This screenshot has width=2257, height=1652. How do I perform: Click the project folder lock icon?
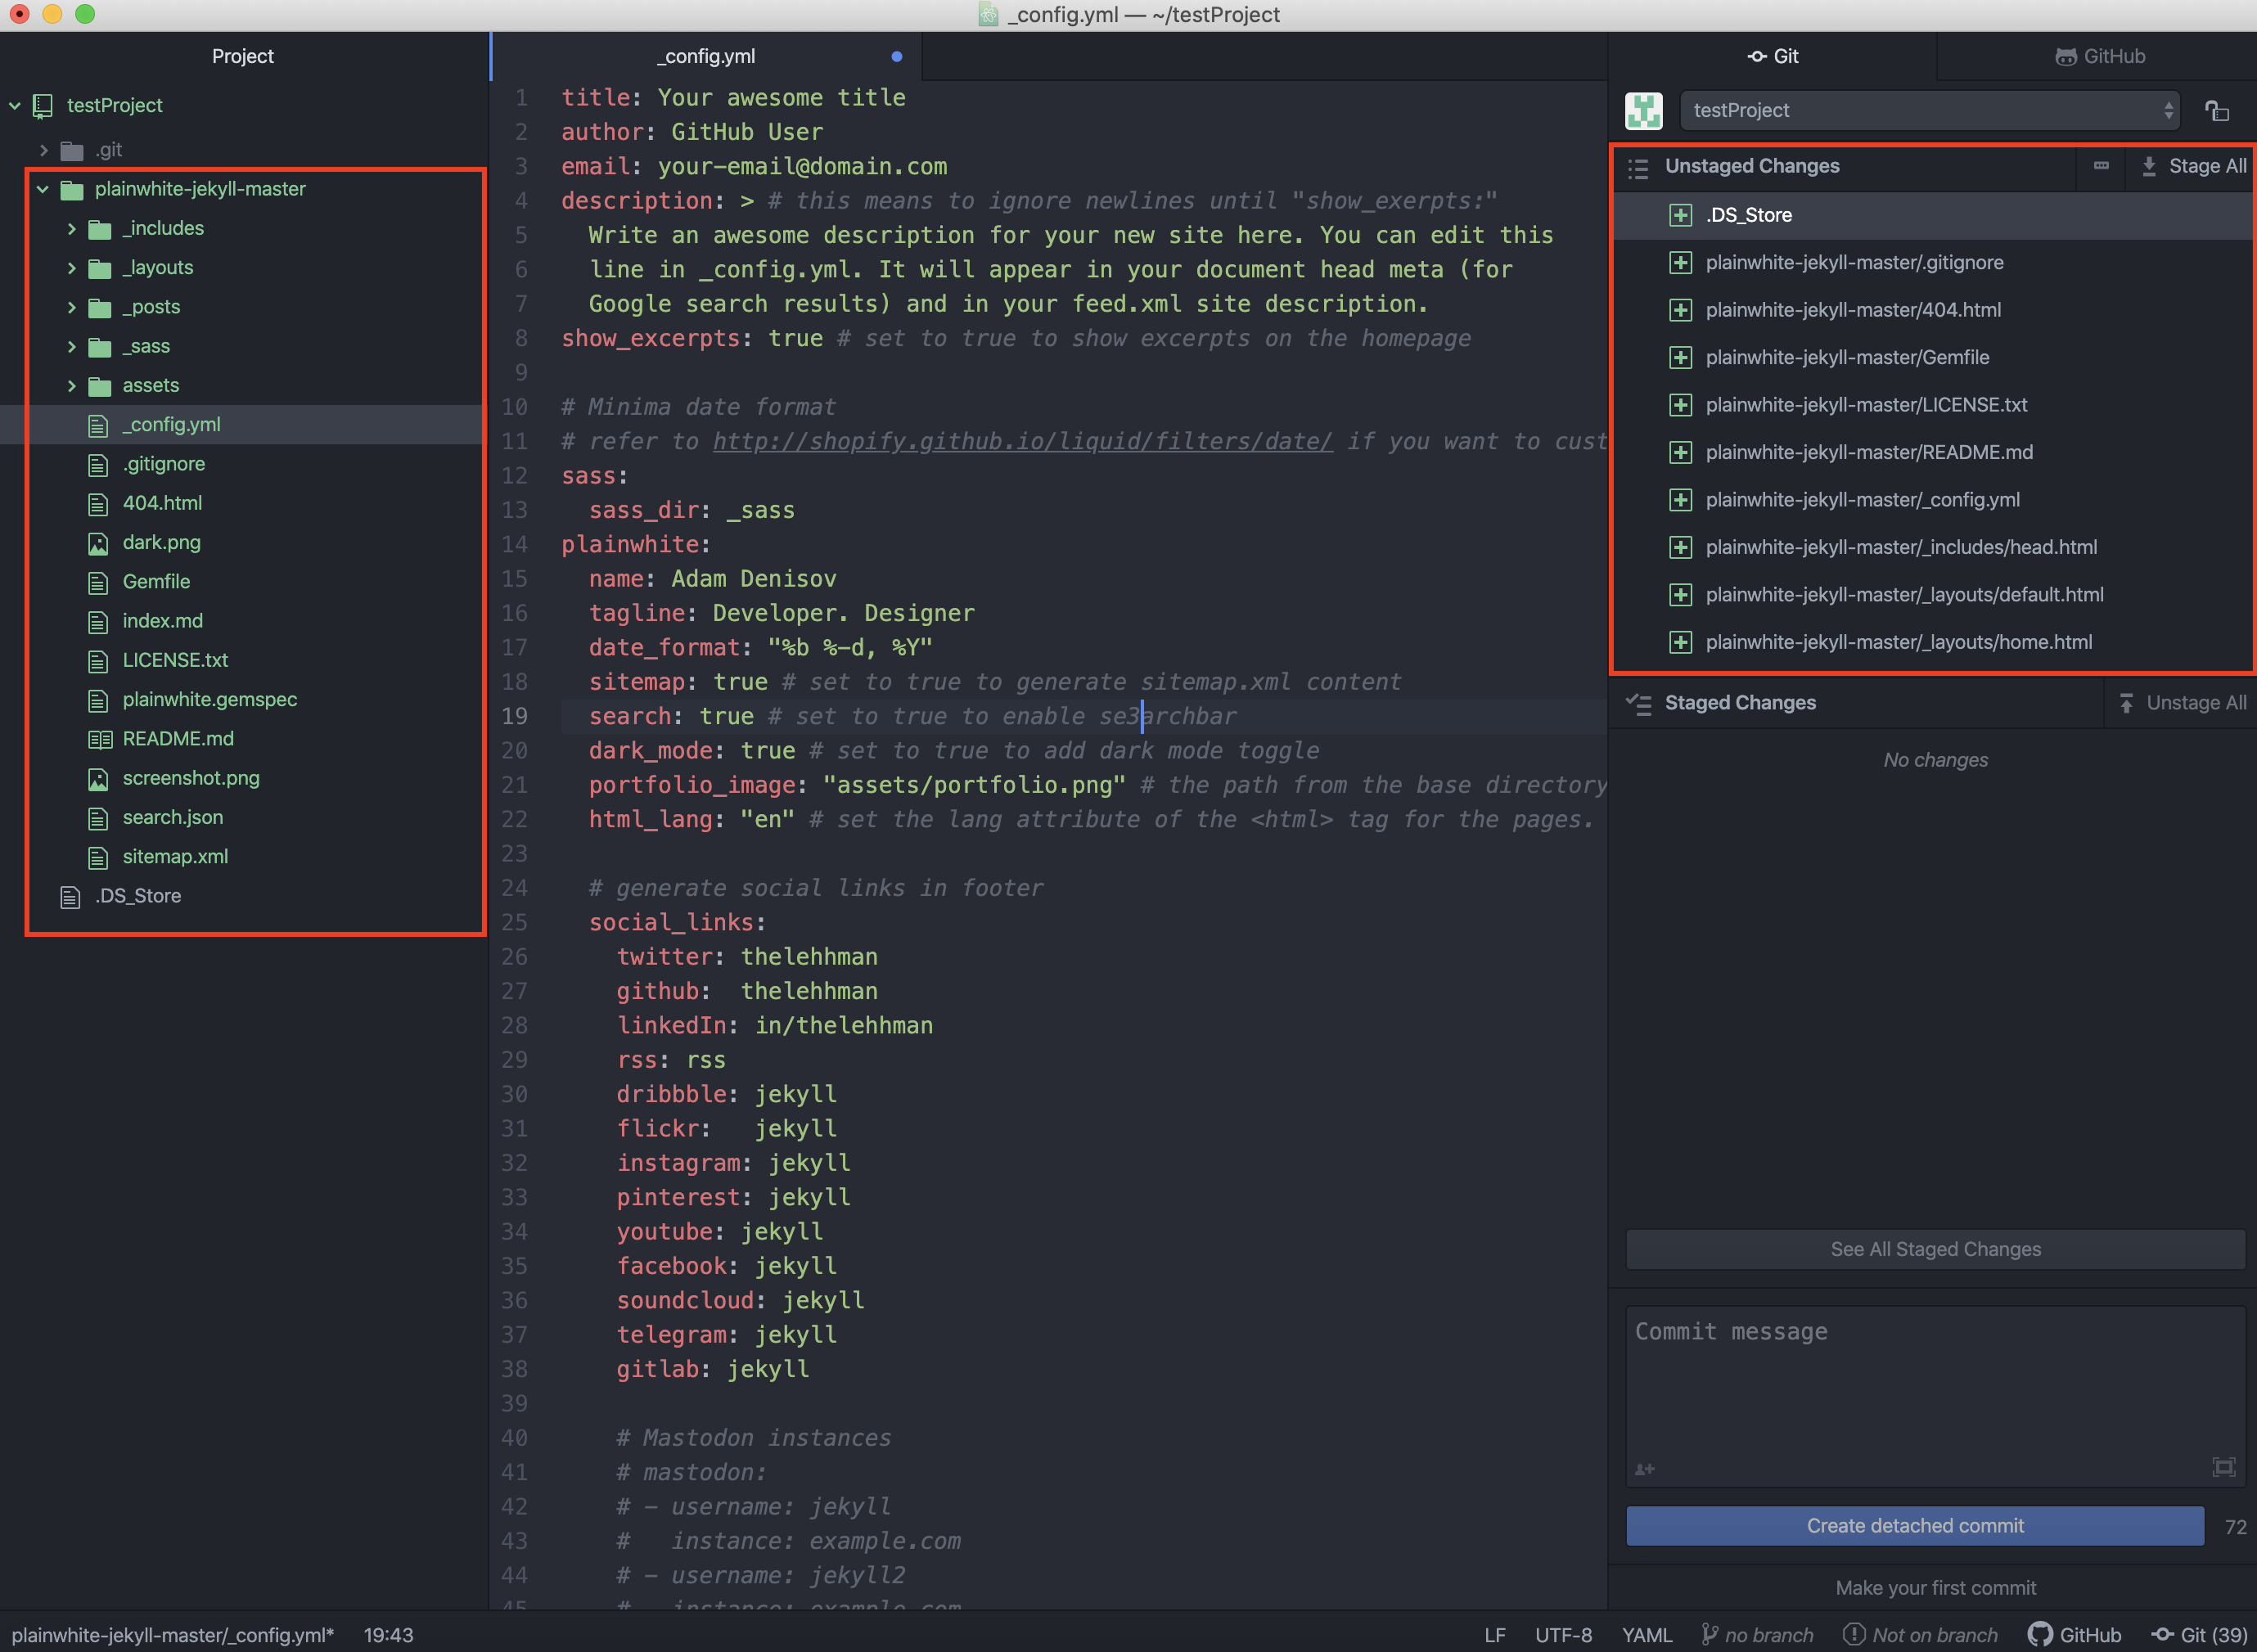tap(2216, 111)
